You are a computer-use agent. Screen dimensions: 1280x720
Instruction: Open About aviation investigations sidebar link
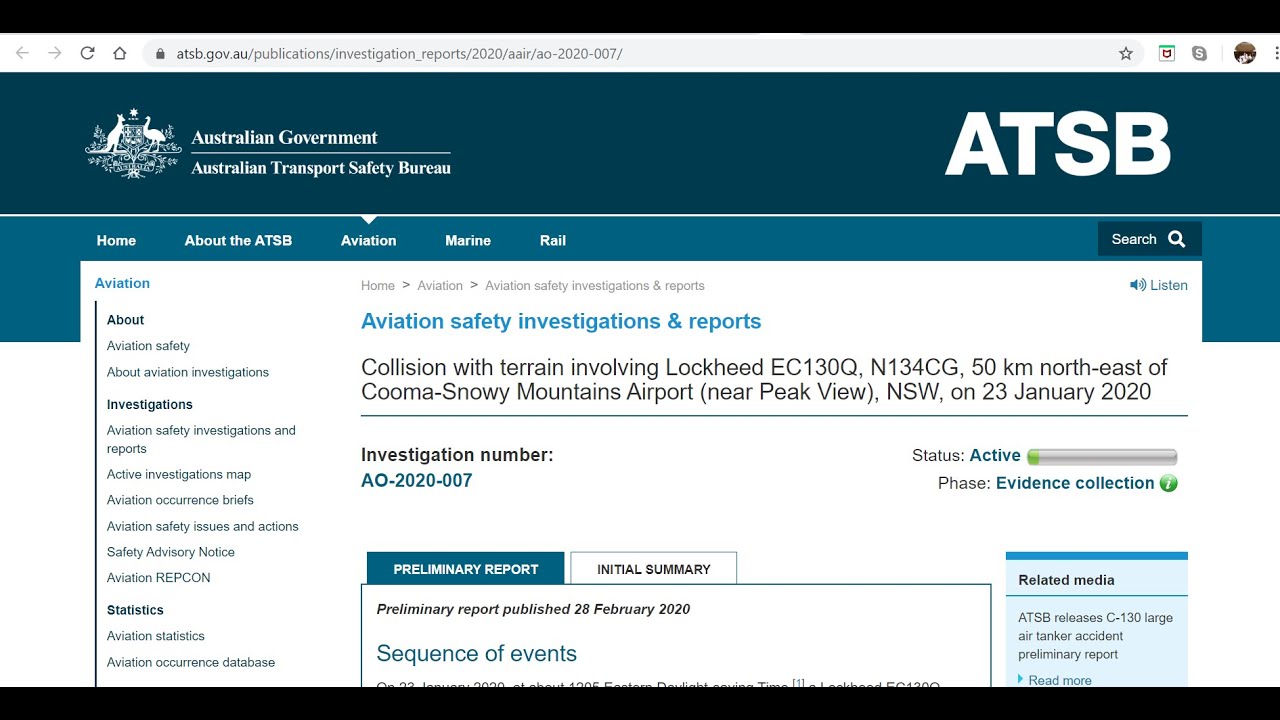coord(188,372)
